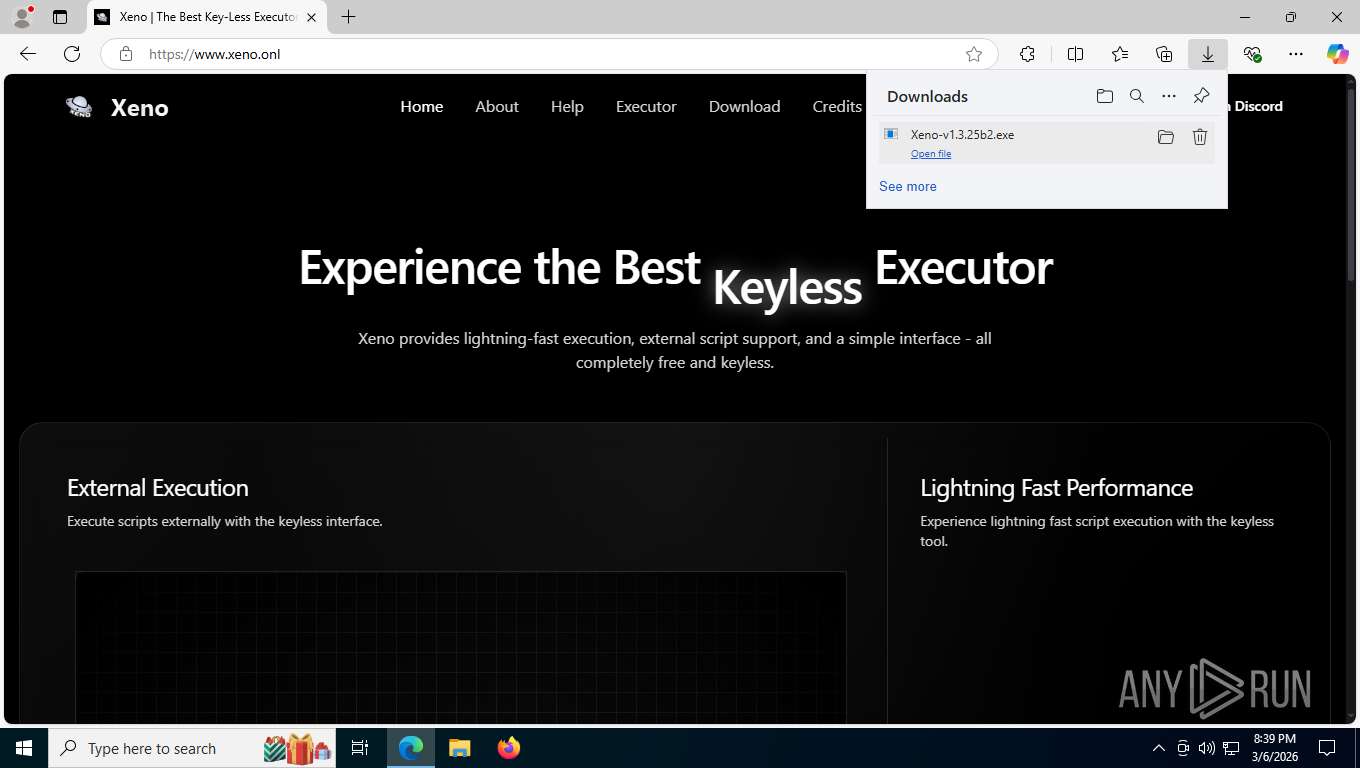Click the Discord button in header
The height and width of the screenshot is (768, 1360).
pyautogui.click(x=1255, y=106)
